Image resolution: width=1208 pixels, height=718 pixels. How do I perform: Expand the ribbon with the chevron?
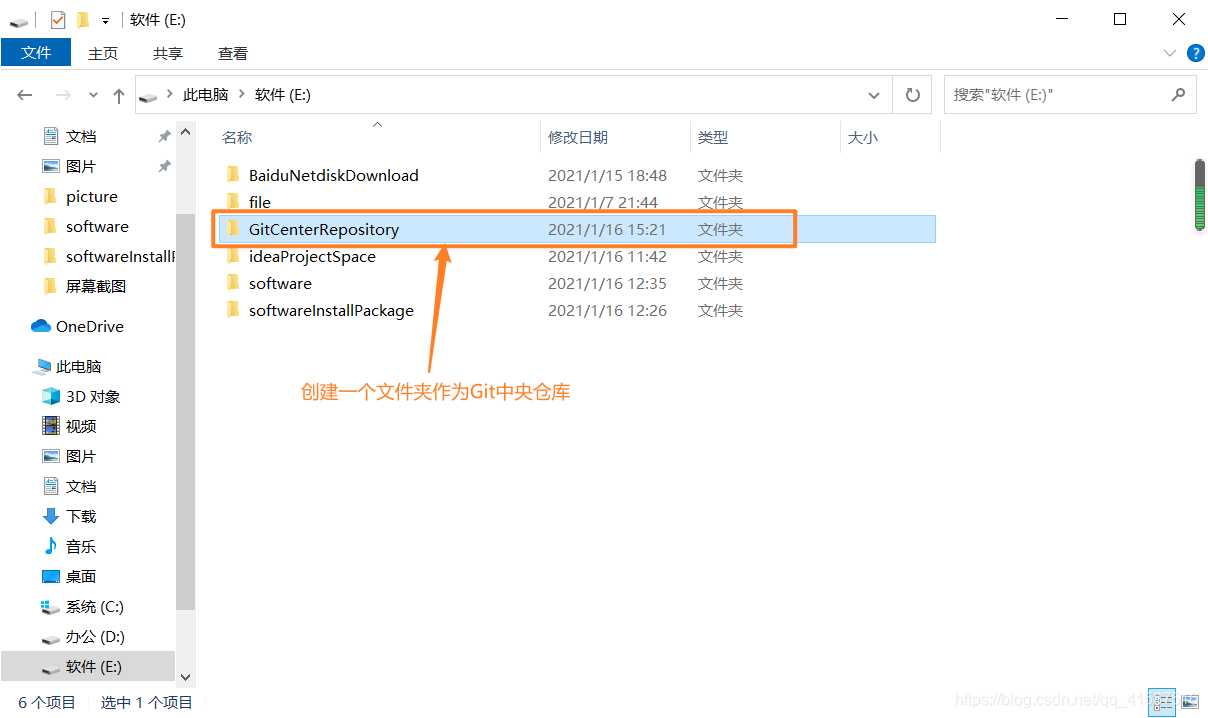point(1170,53)
